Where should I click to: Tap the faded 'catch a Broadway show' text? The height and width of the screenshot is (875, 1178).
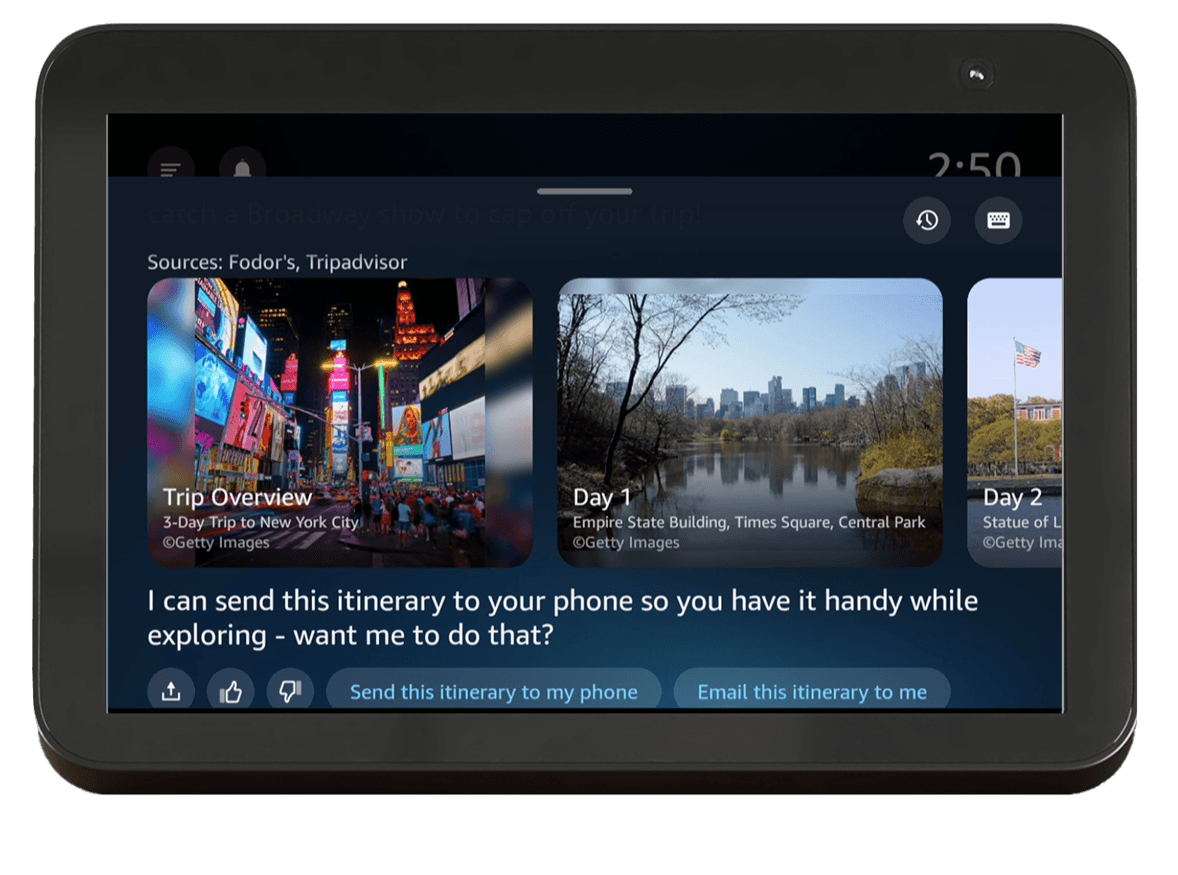(425, 214)
